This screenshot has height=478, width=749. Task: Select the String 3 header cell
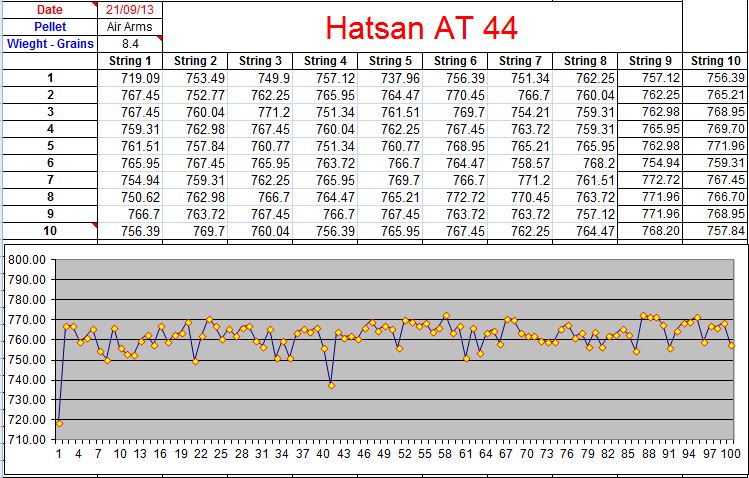260,61
